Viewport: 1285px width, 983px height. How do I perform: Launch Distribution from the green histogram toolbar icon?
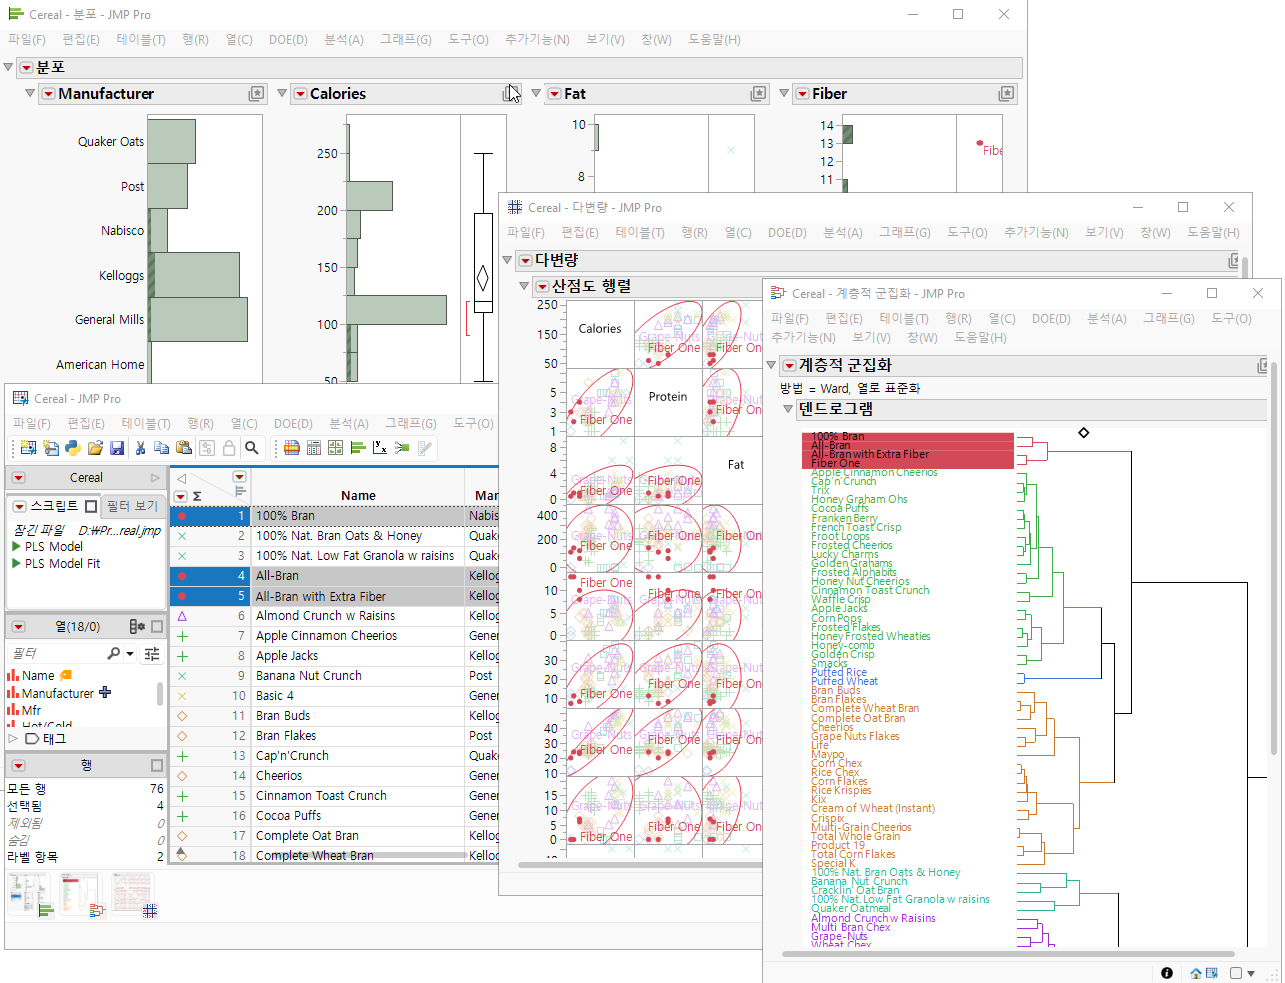357,448
